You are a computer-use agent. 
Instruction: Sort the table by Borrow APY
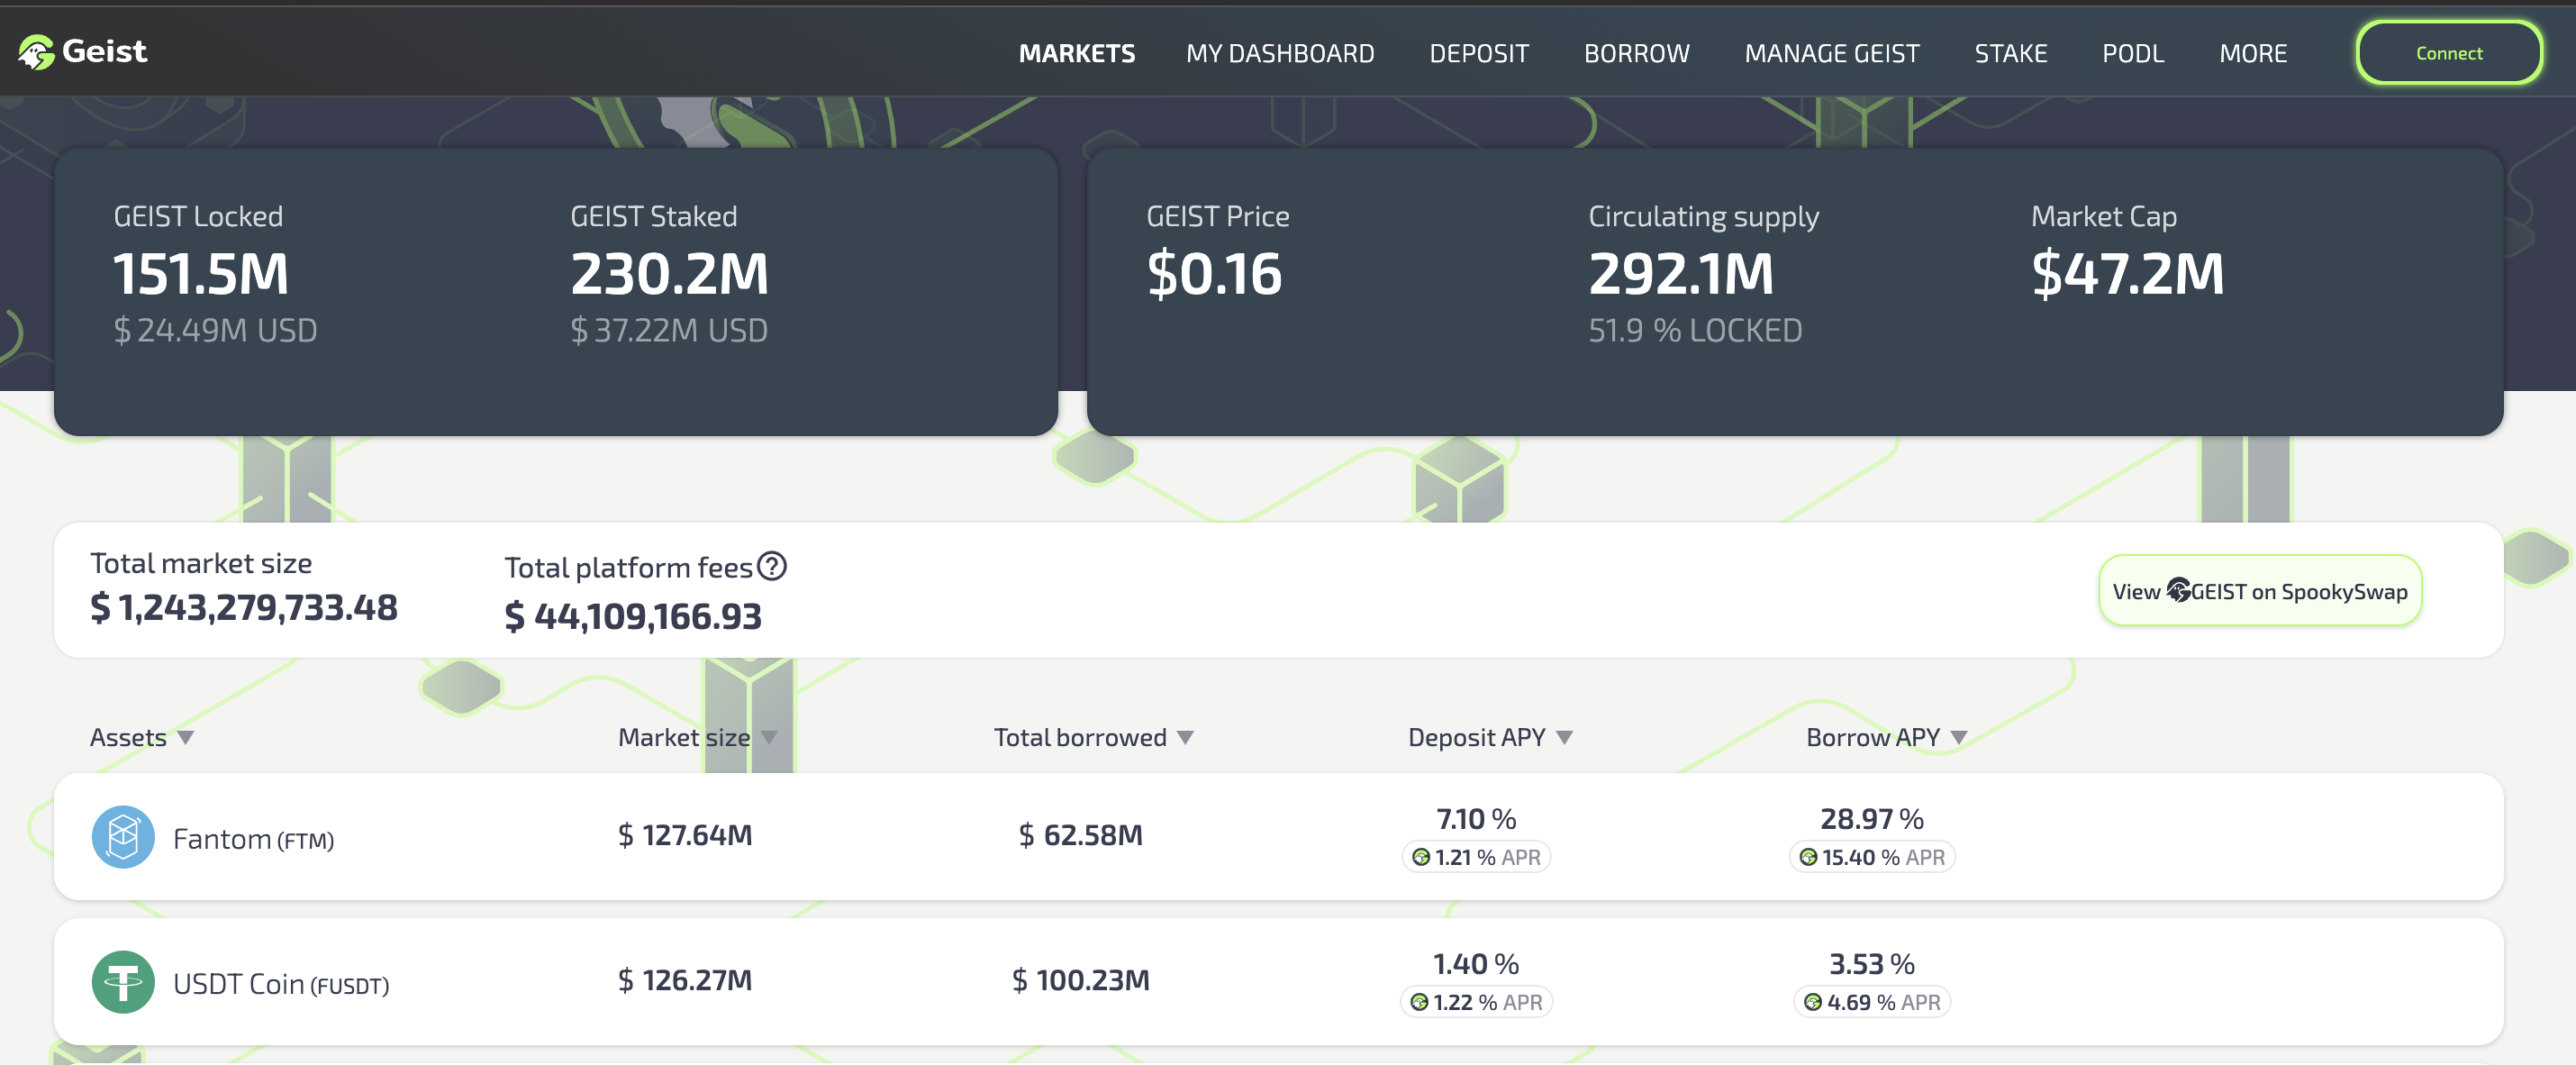[x=1886, y=737]
